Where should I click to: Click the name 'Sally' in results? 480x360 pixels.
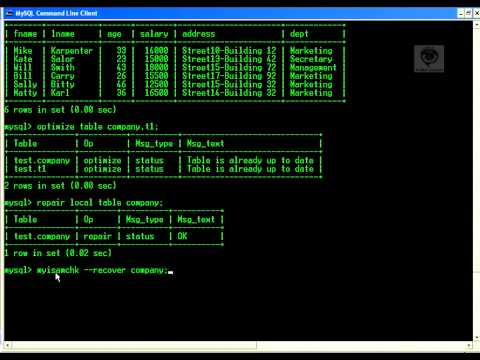pos(25,84)
